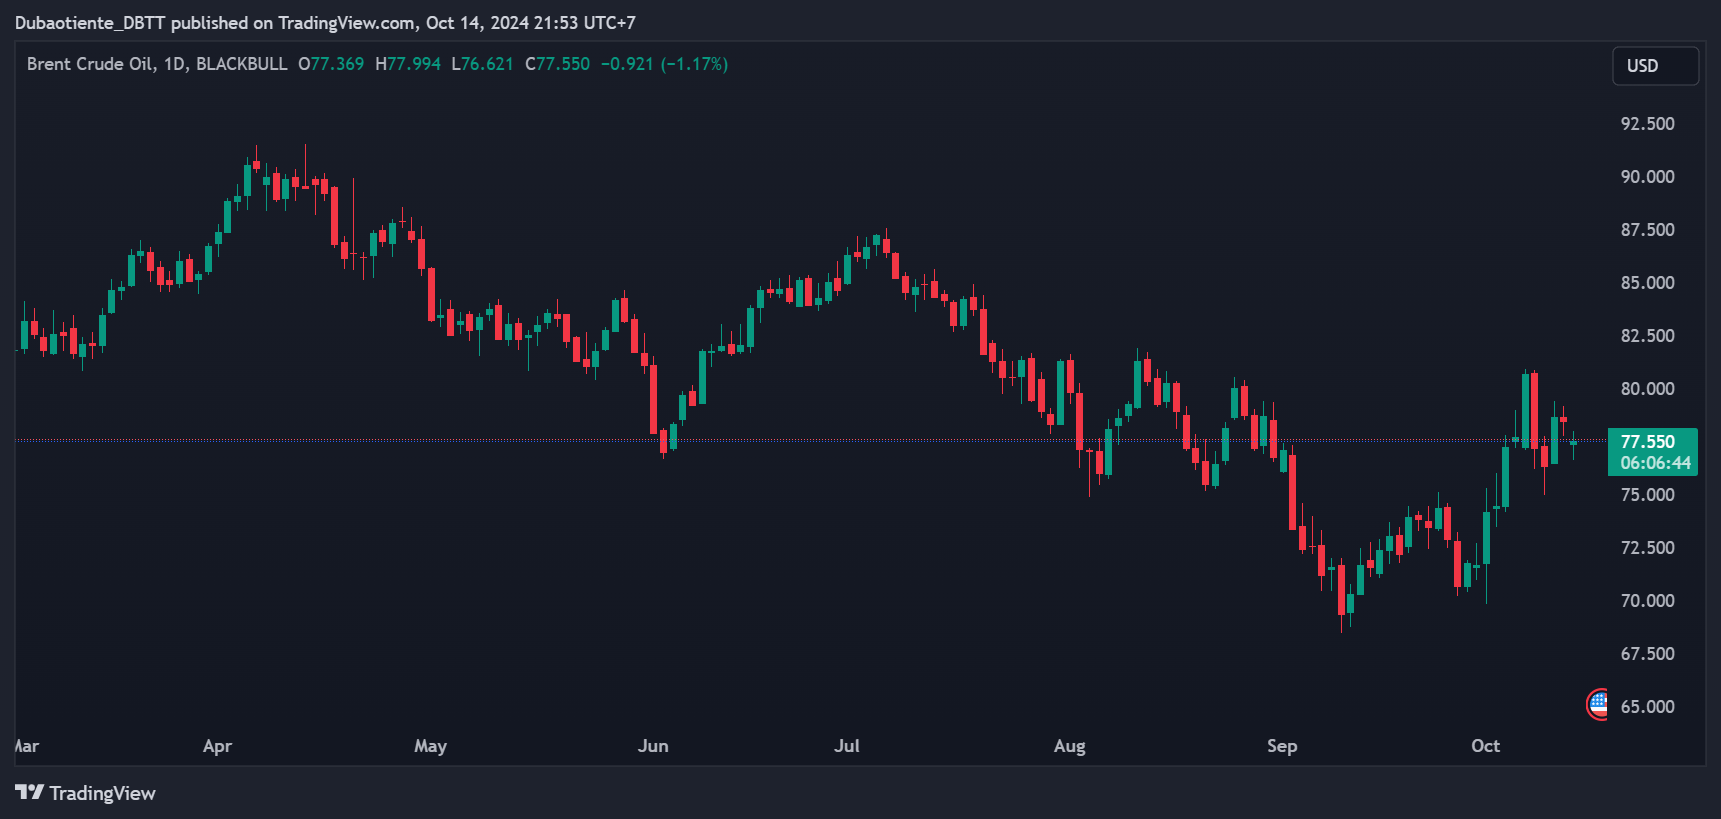Open the USD currency selector

[x=1655, y=66]
